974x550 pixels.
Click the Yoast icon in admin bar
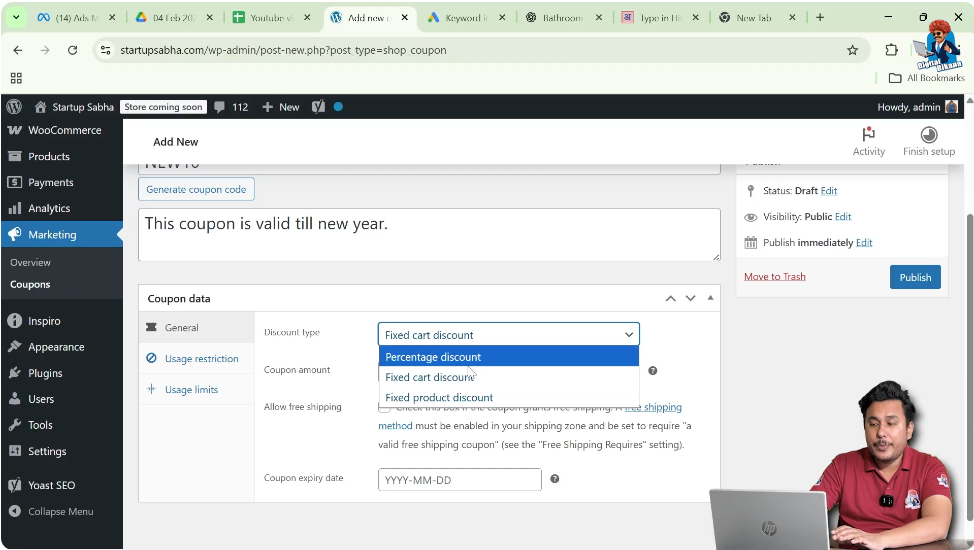(x=318, y=107)
